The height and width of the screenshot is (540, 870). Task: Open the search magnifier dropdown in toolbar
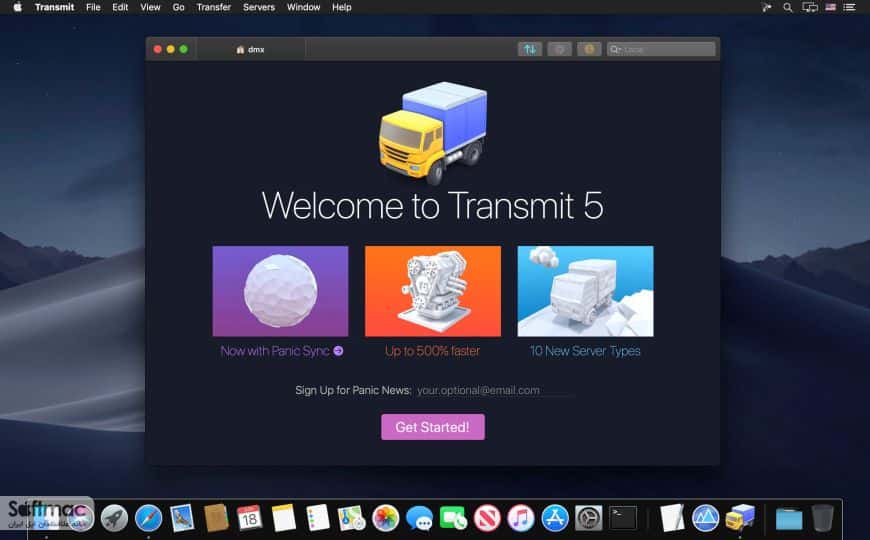[615, 49]
